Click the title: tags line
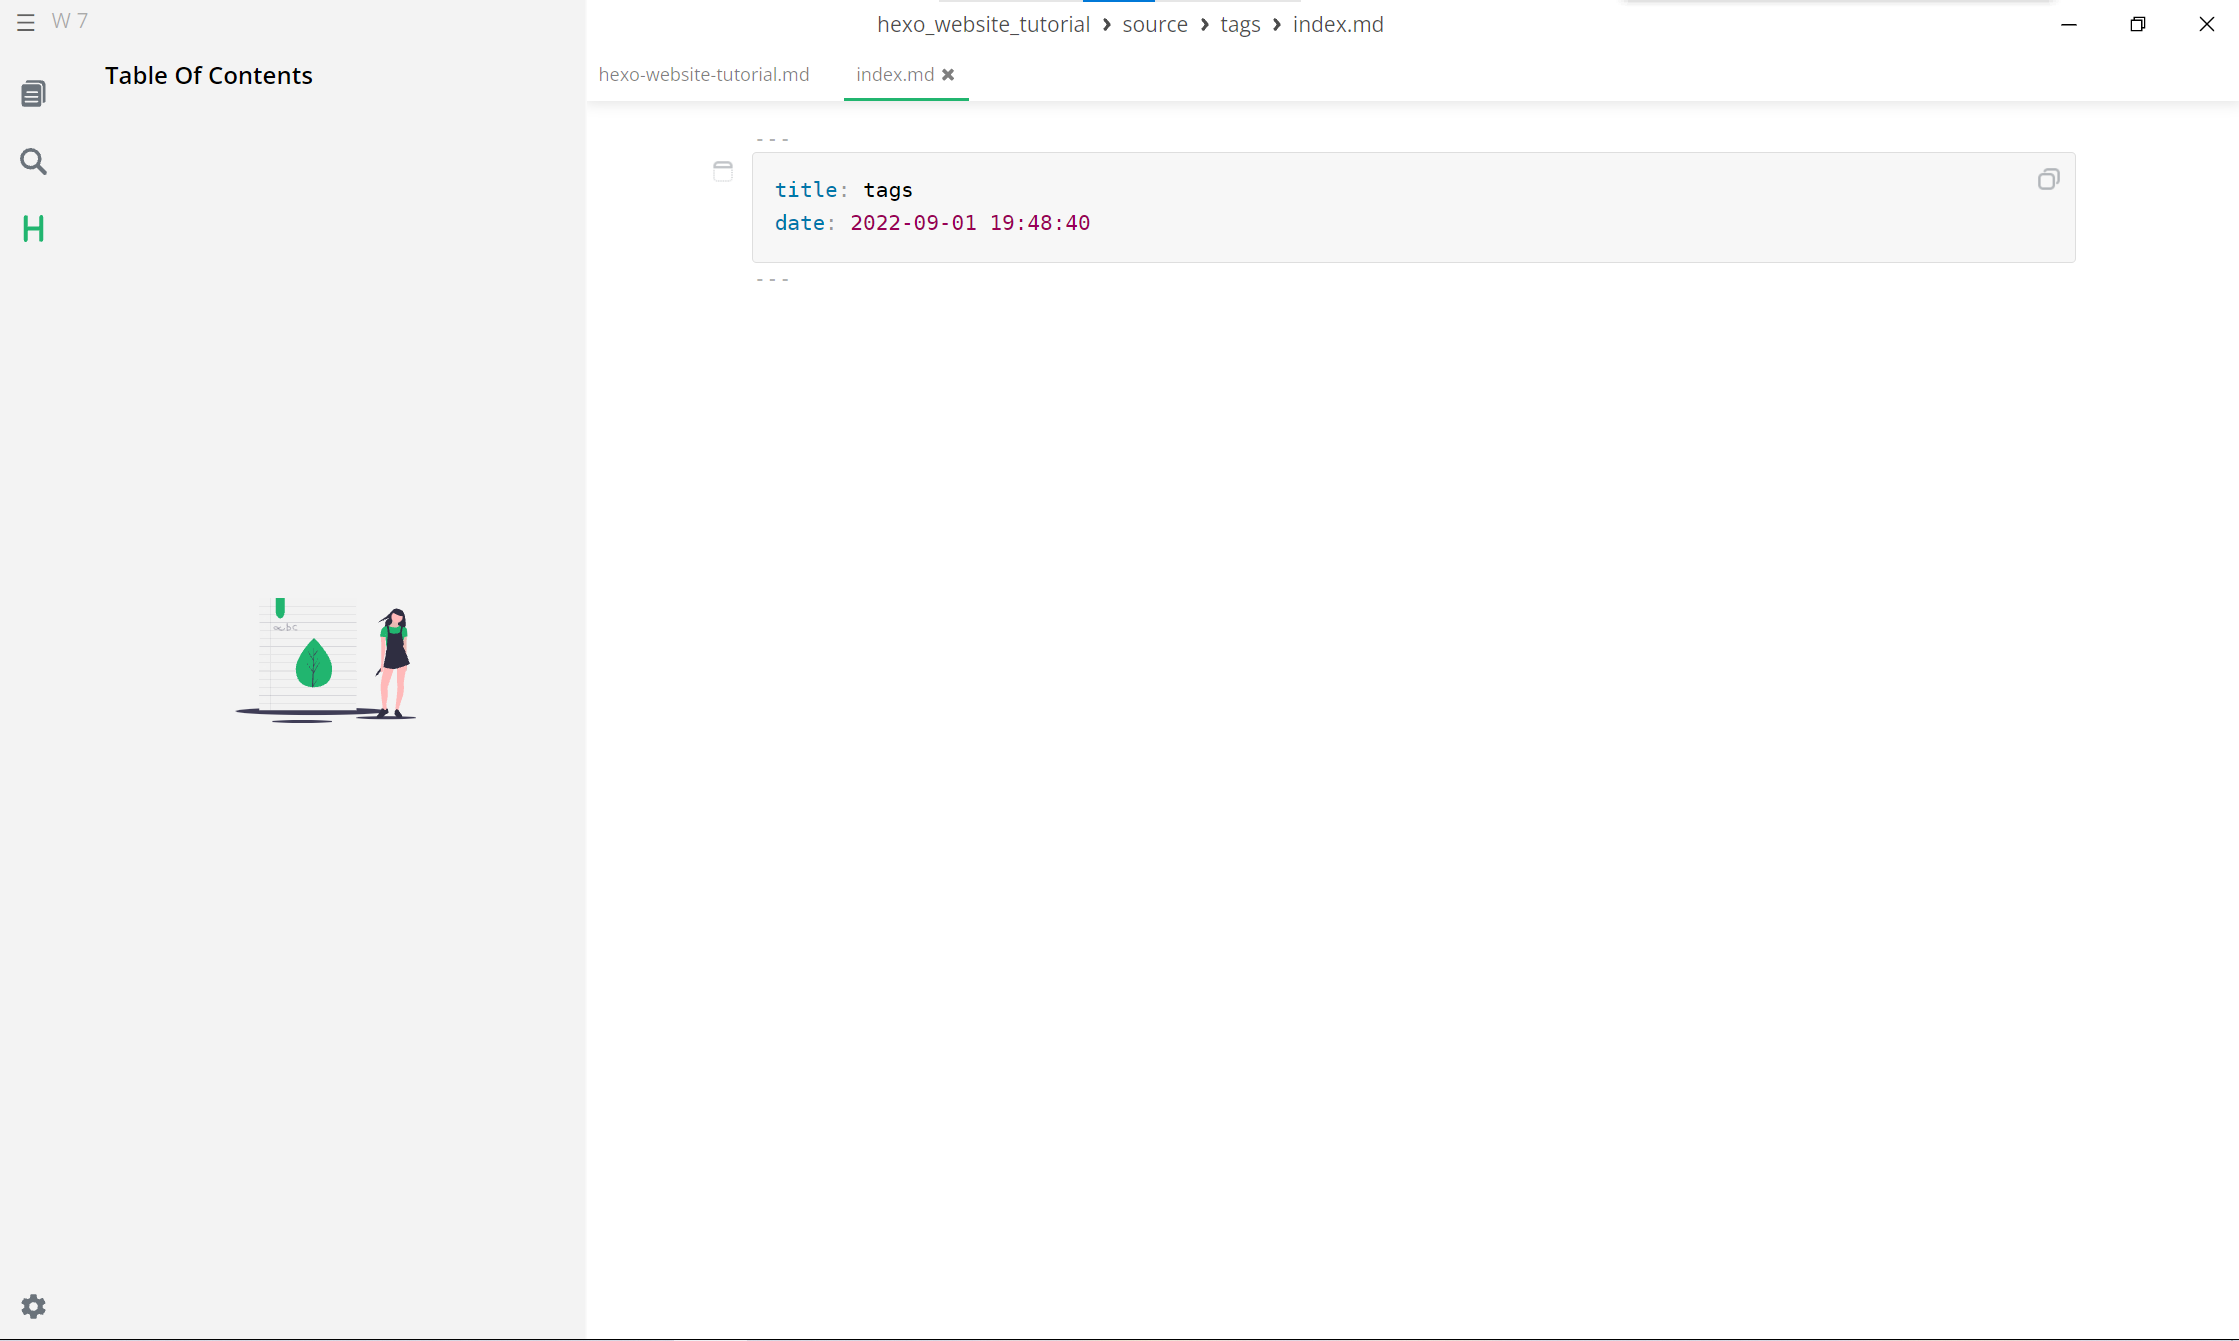Screen dimensions: 2239x1341 (x=843, y=190)
